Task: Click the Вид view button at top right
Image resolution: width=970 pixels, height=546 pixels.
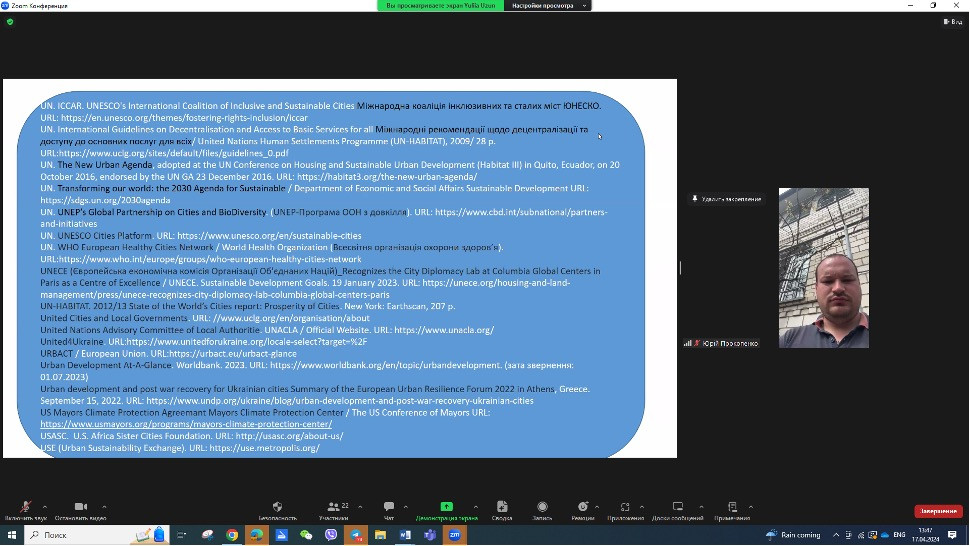Action: pyautogui.click(x=953, y=22)
